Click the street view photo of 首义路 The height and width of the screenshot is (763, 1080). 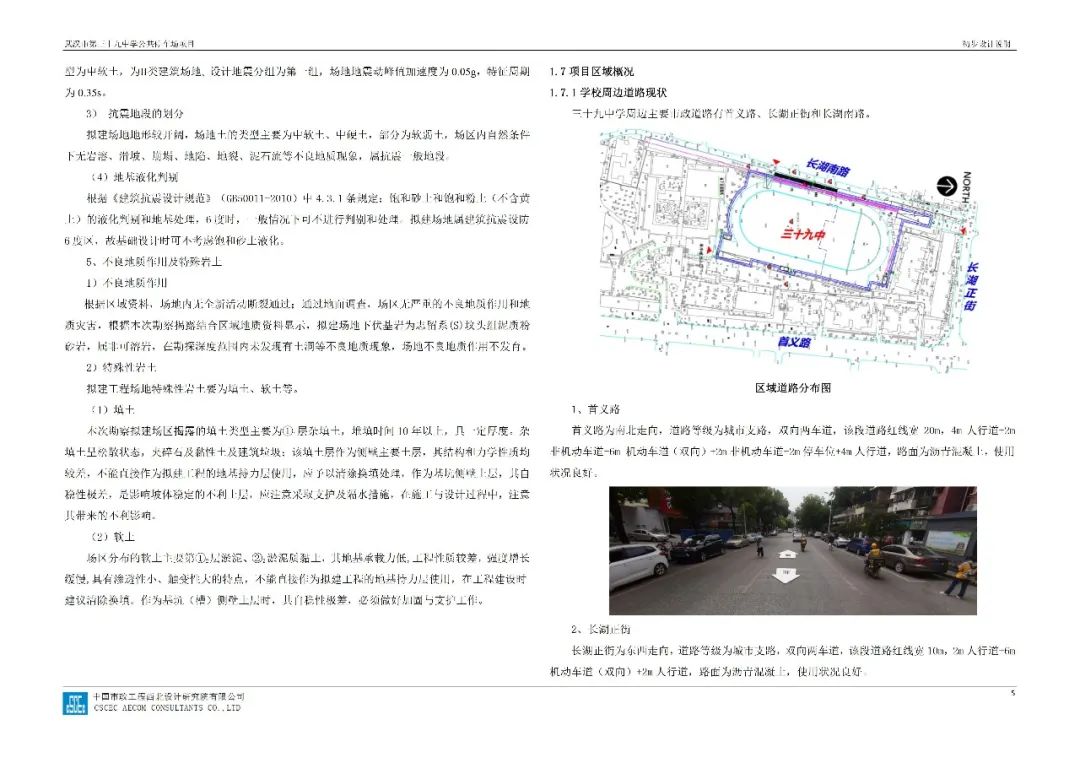(x=793, y=551)
